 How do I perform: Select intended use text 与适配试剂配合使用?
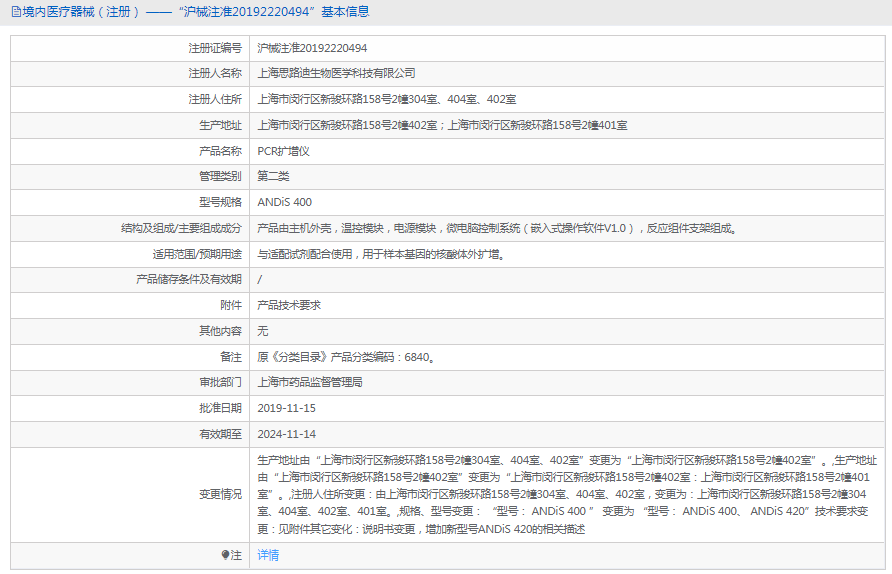point(381,254)
